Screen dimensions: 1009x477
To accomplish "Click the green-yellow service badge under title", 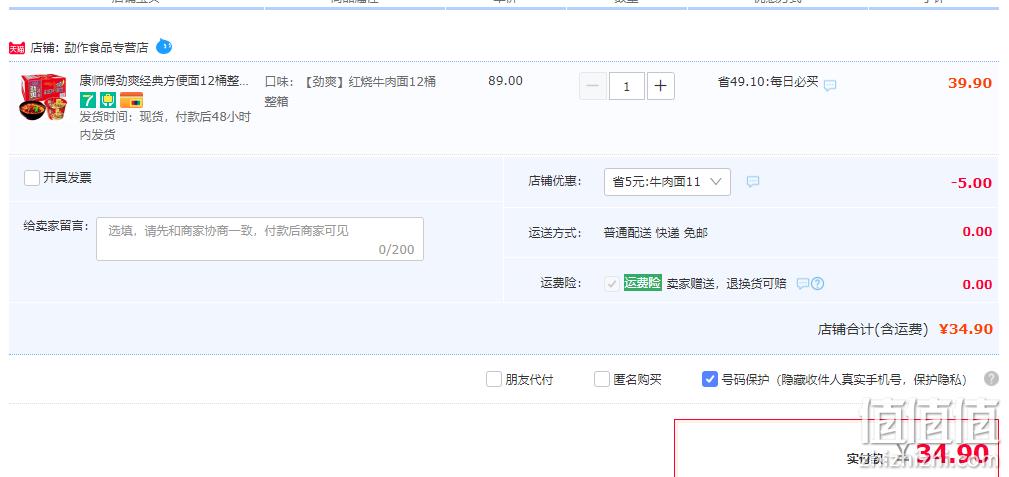I will click(x=107, y=100).
